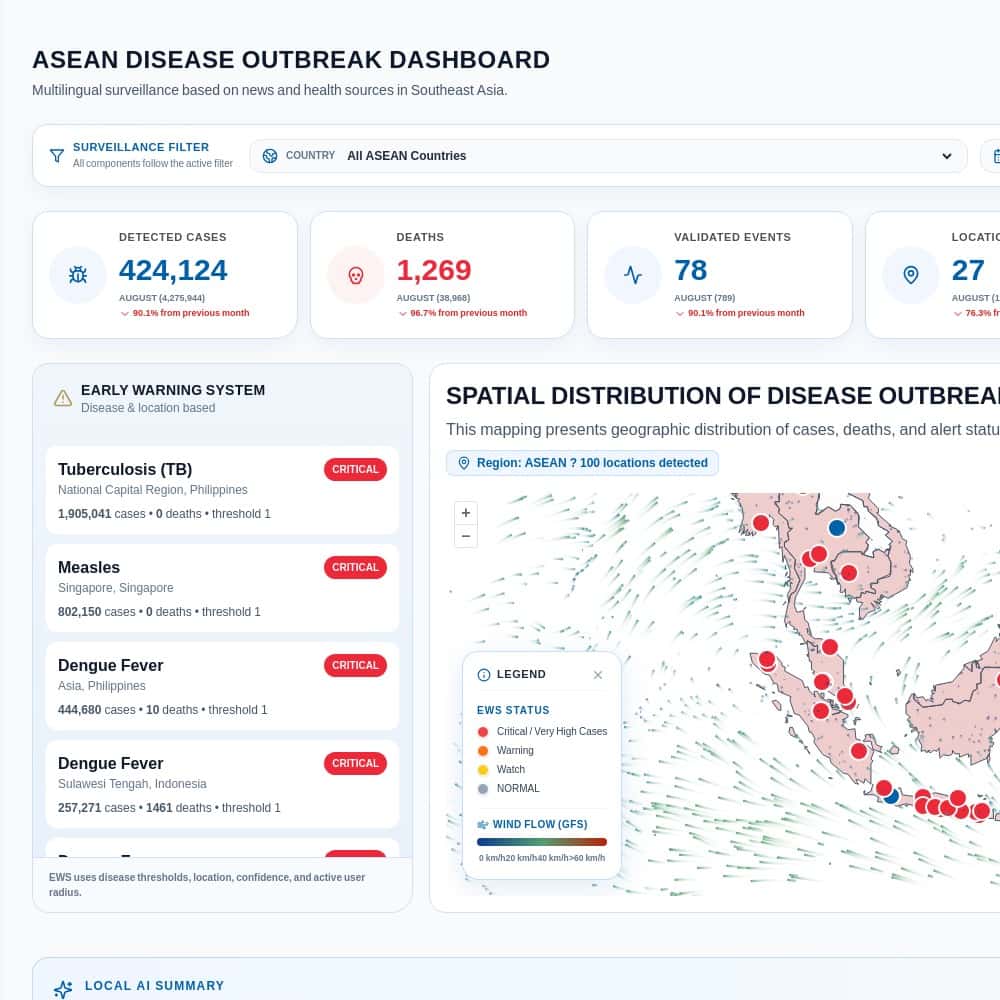Click "96.7% from previous month" on Deaths card
Screen dimensions: 1000x1000
(x=468, y=313)
